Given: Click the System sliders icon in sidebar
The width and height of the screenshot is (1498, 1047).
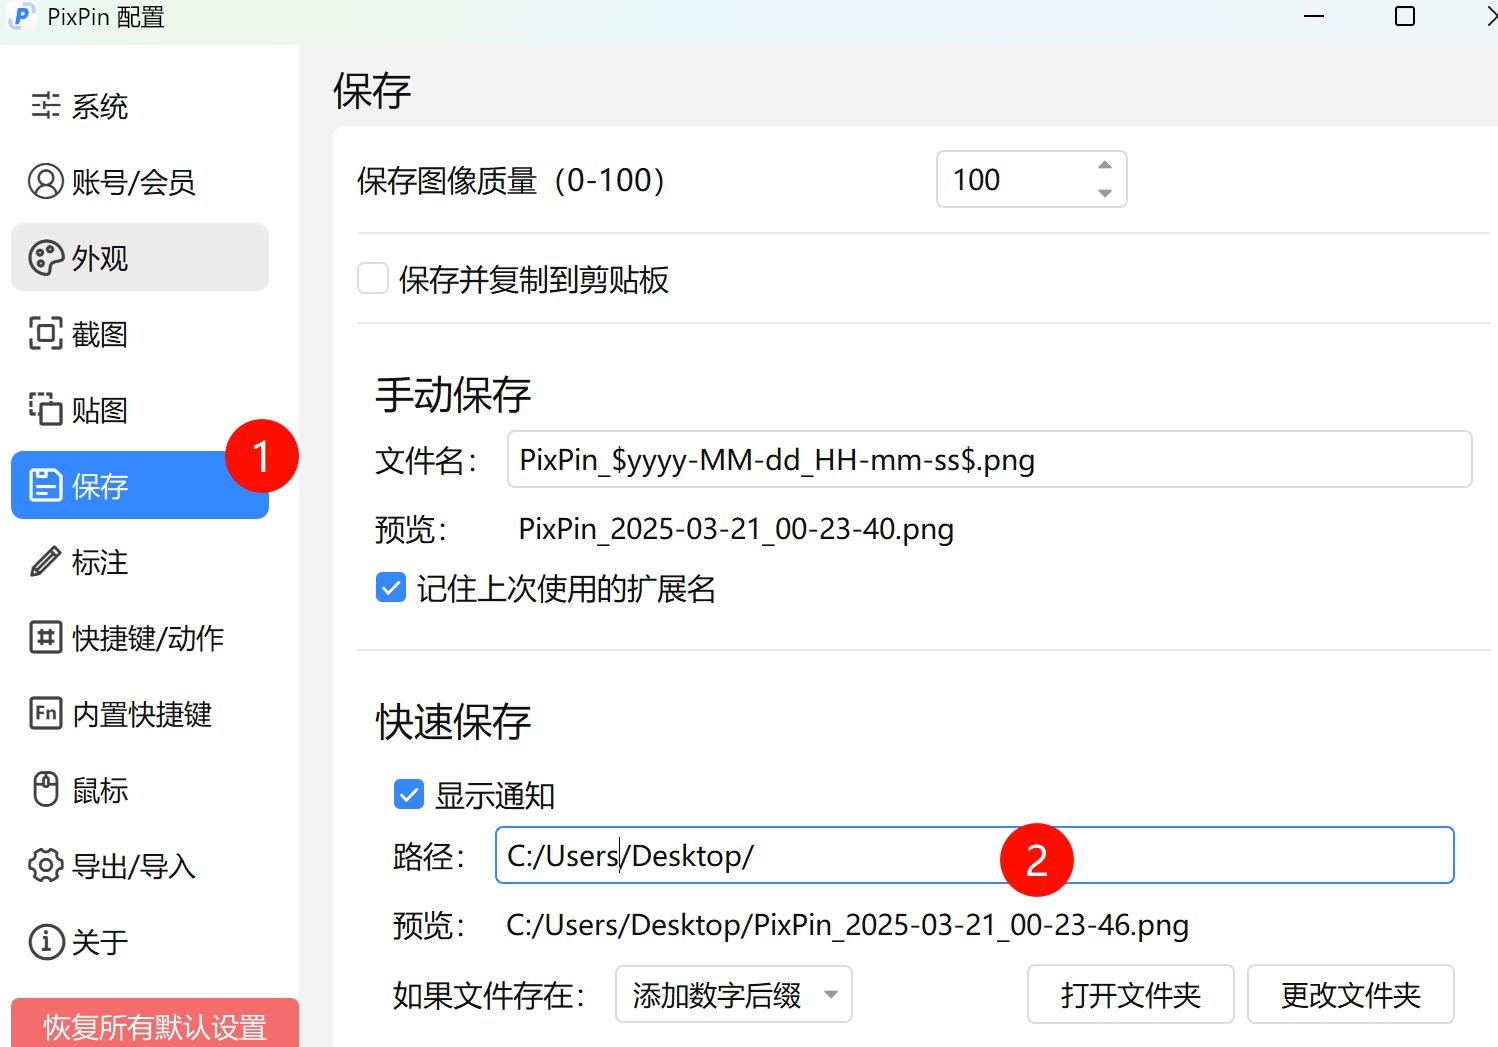Looking at the screenshot, I should (45, 106).
